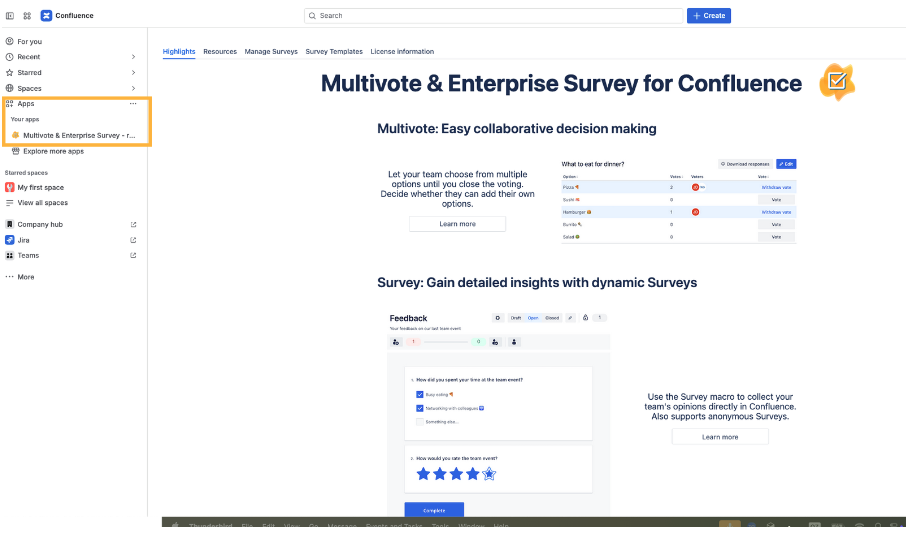
Task: Open the Survey Templates tab
Action: pos(334,52)
